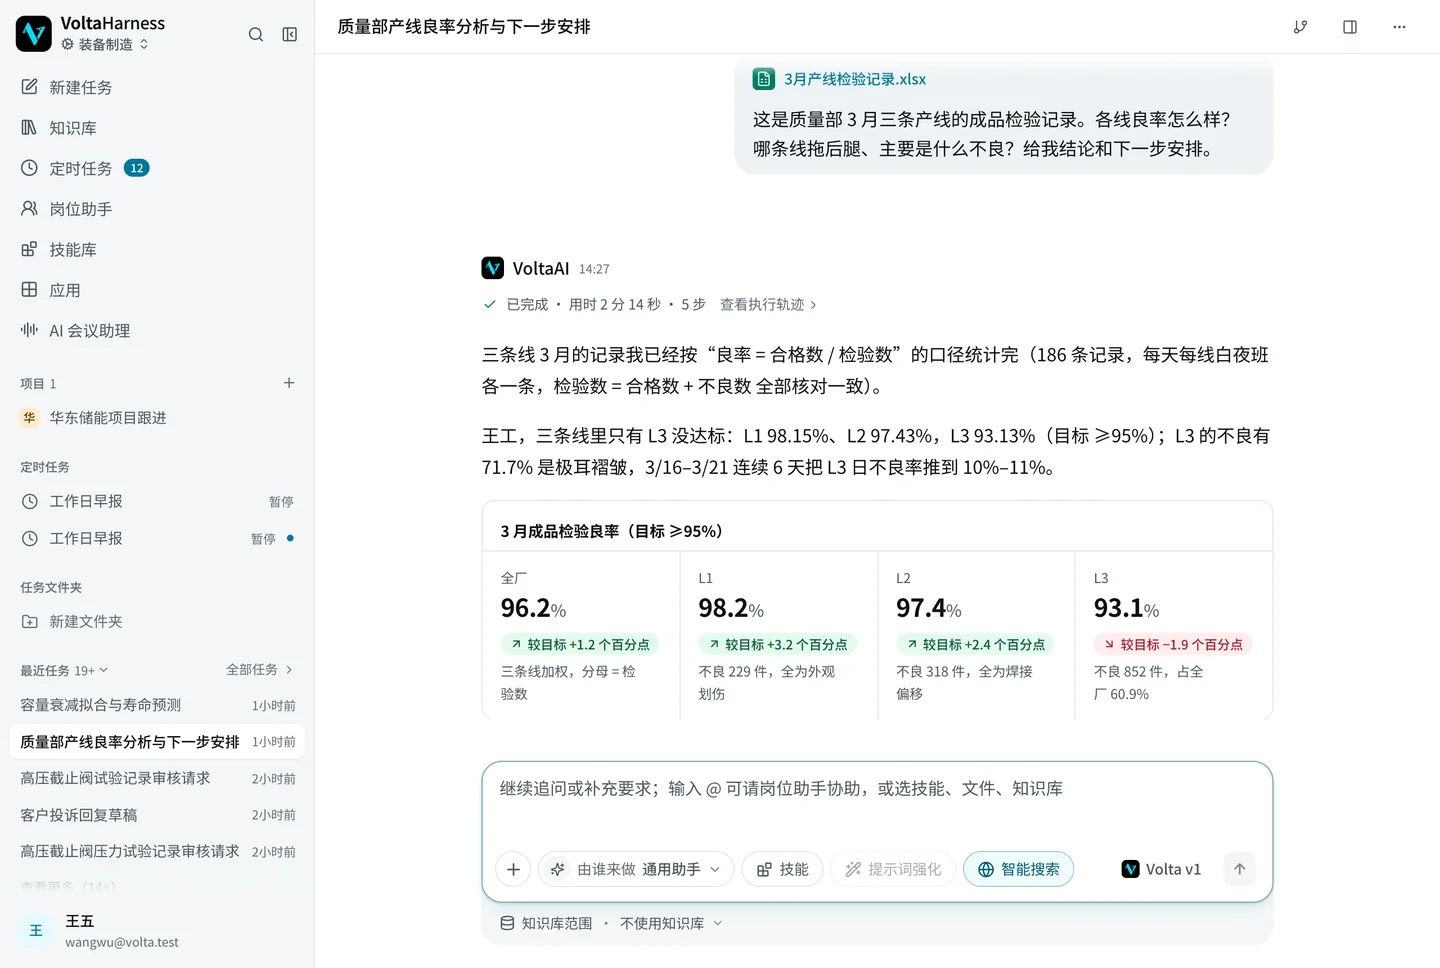The height and width of the screenshot is (968, 1440).
Task: Open AI 会议助理
Action: click(x=157, y=331)
